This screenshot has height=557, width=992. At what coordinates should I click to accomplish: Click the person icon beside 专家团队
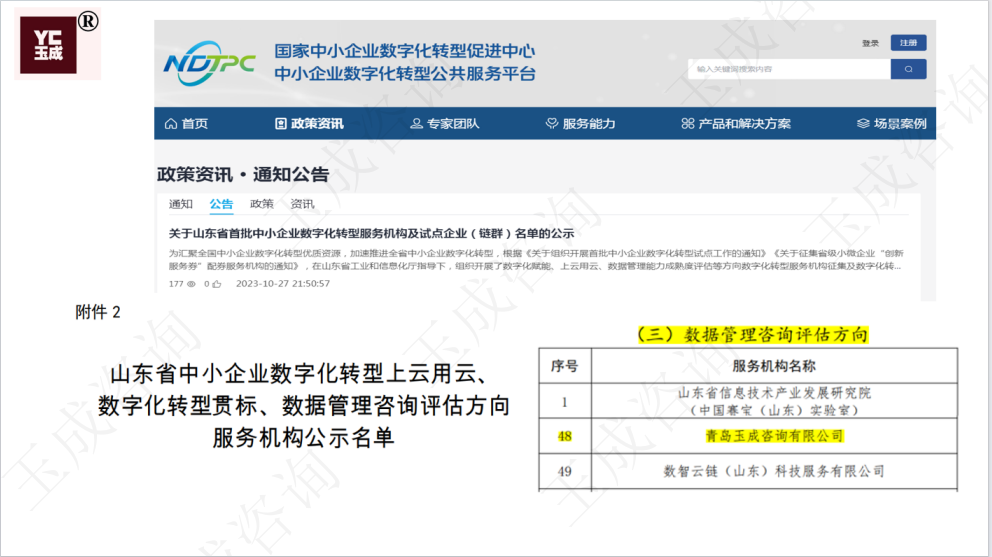tap(416, 123)
